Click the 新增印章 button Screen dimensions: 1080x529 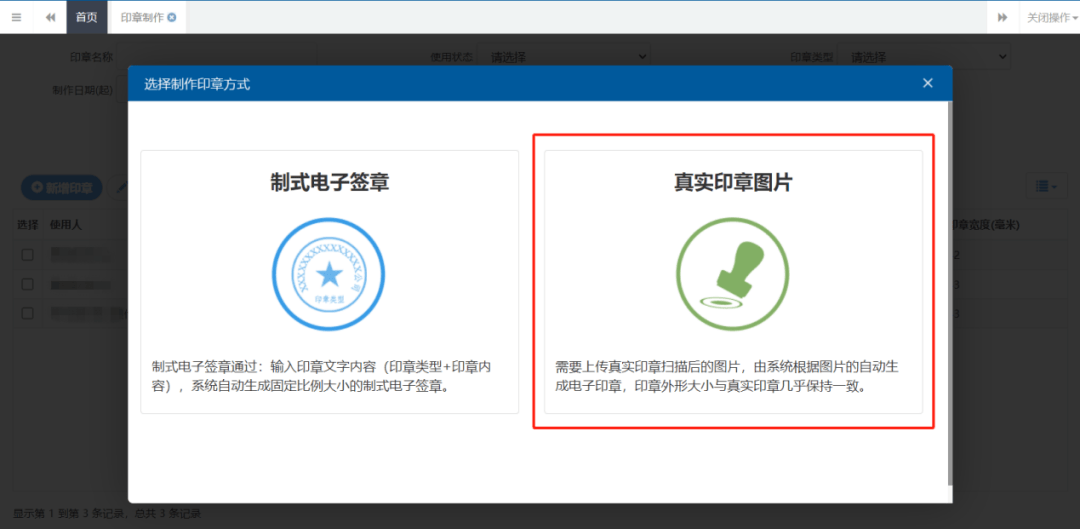pyautogui.click(x=62, y=187)
